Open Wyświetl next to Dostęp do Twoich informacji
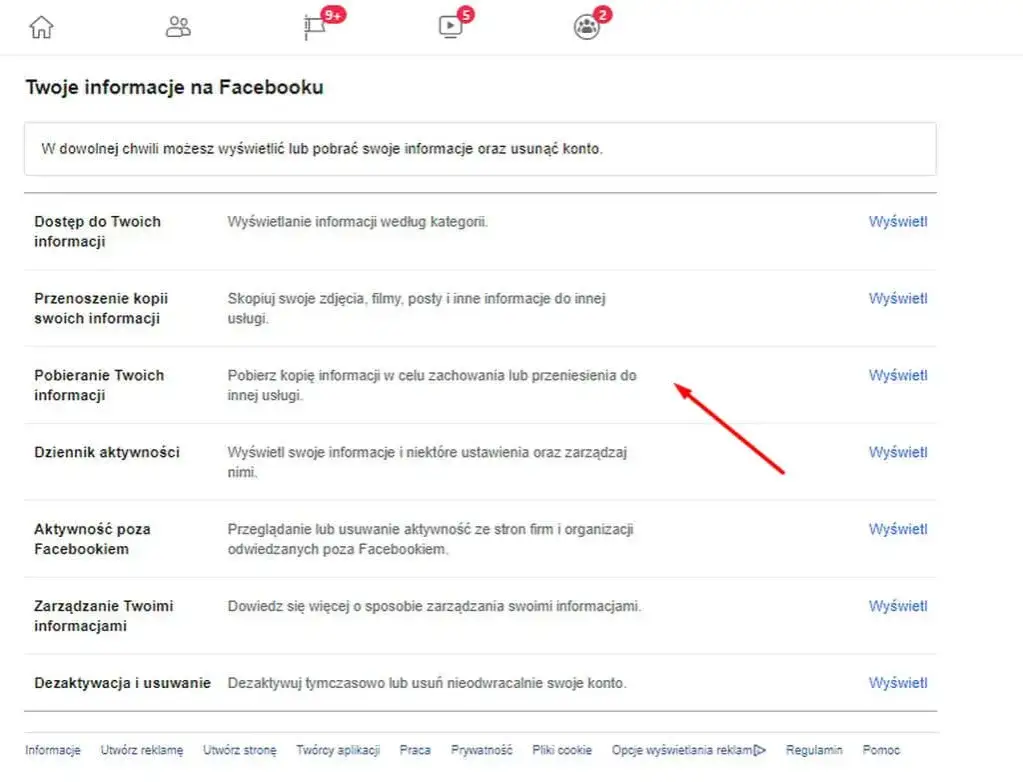Viewport: 1023px width, 782px height. (x=897, y=221)
